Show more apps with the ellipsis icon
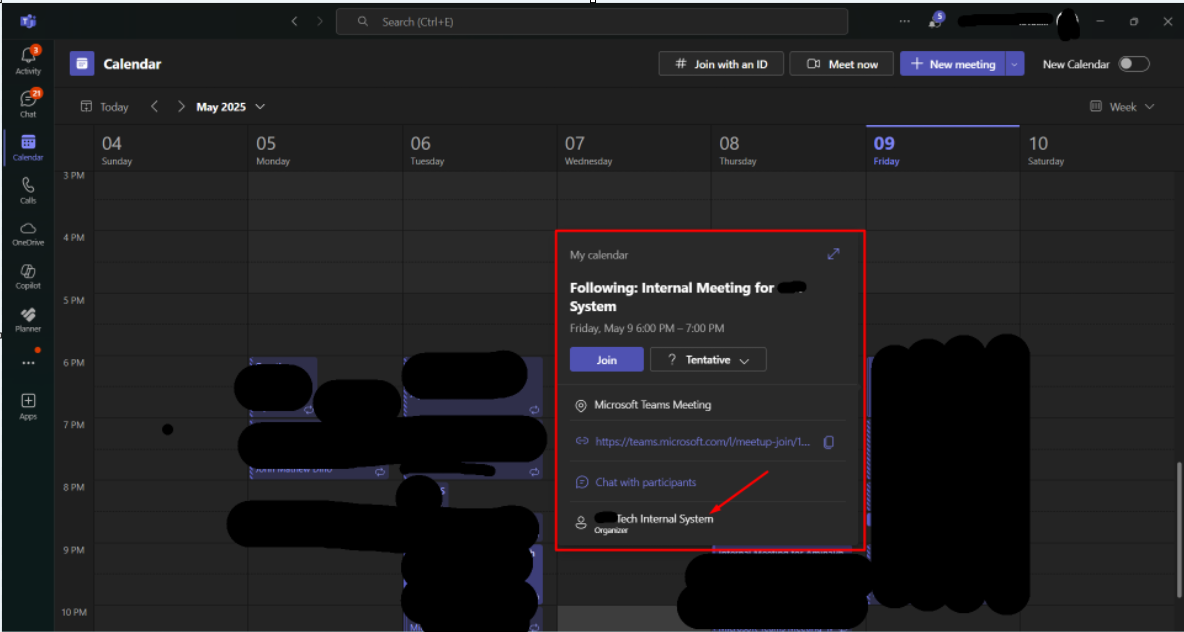Screen dimensions: 1184x632 coord(28,362)
